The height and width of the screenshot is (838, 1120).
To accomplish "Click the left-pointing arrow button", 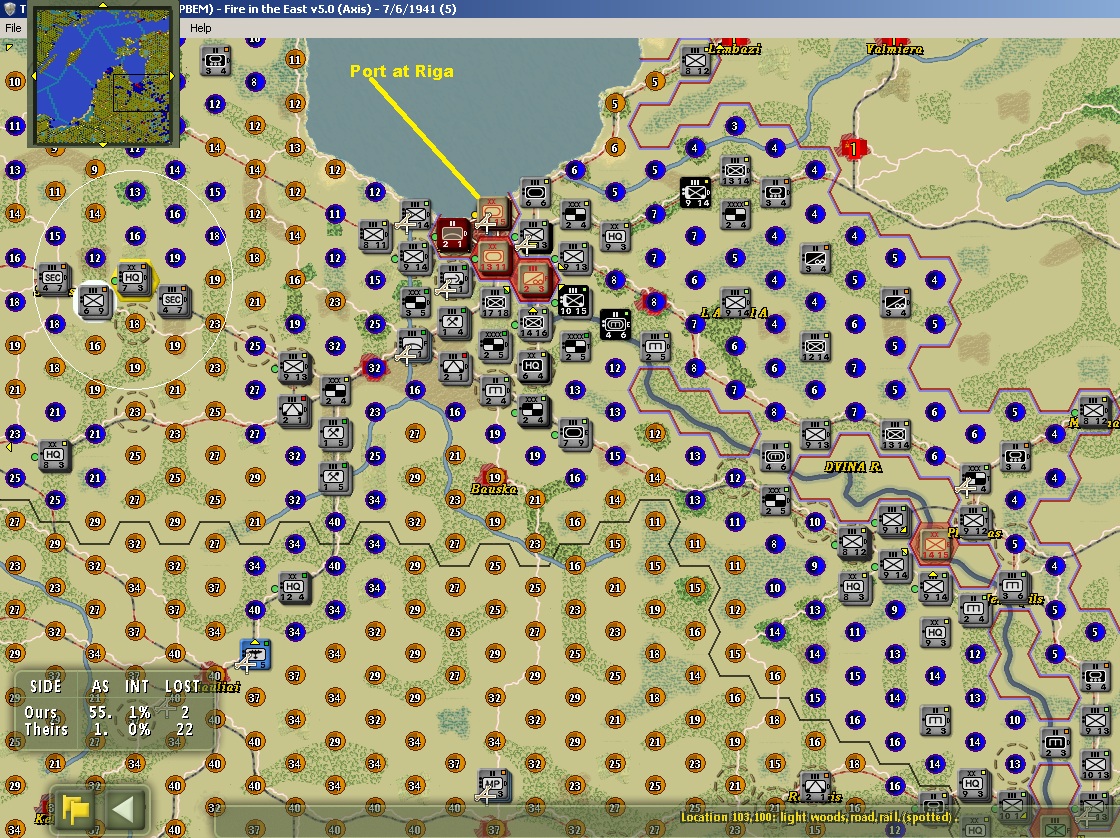I will click(x=124, y=809).
